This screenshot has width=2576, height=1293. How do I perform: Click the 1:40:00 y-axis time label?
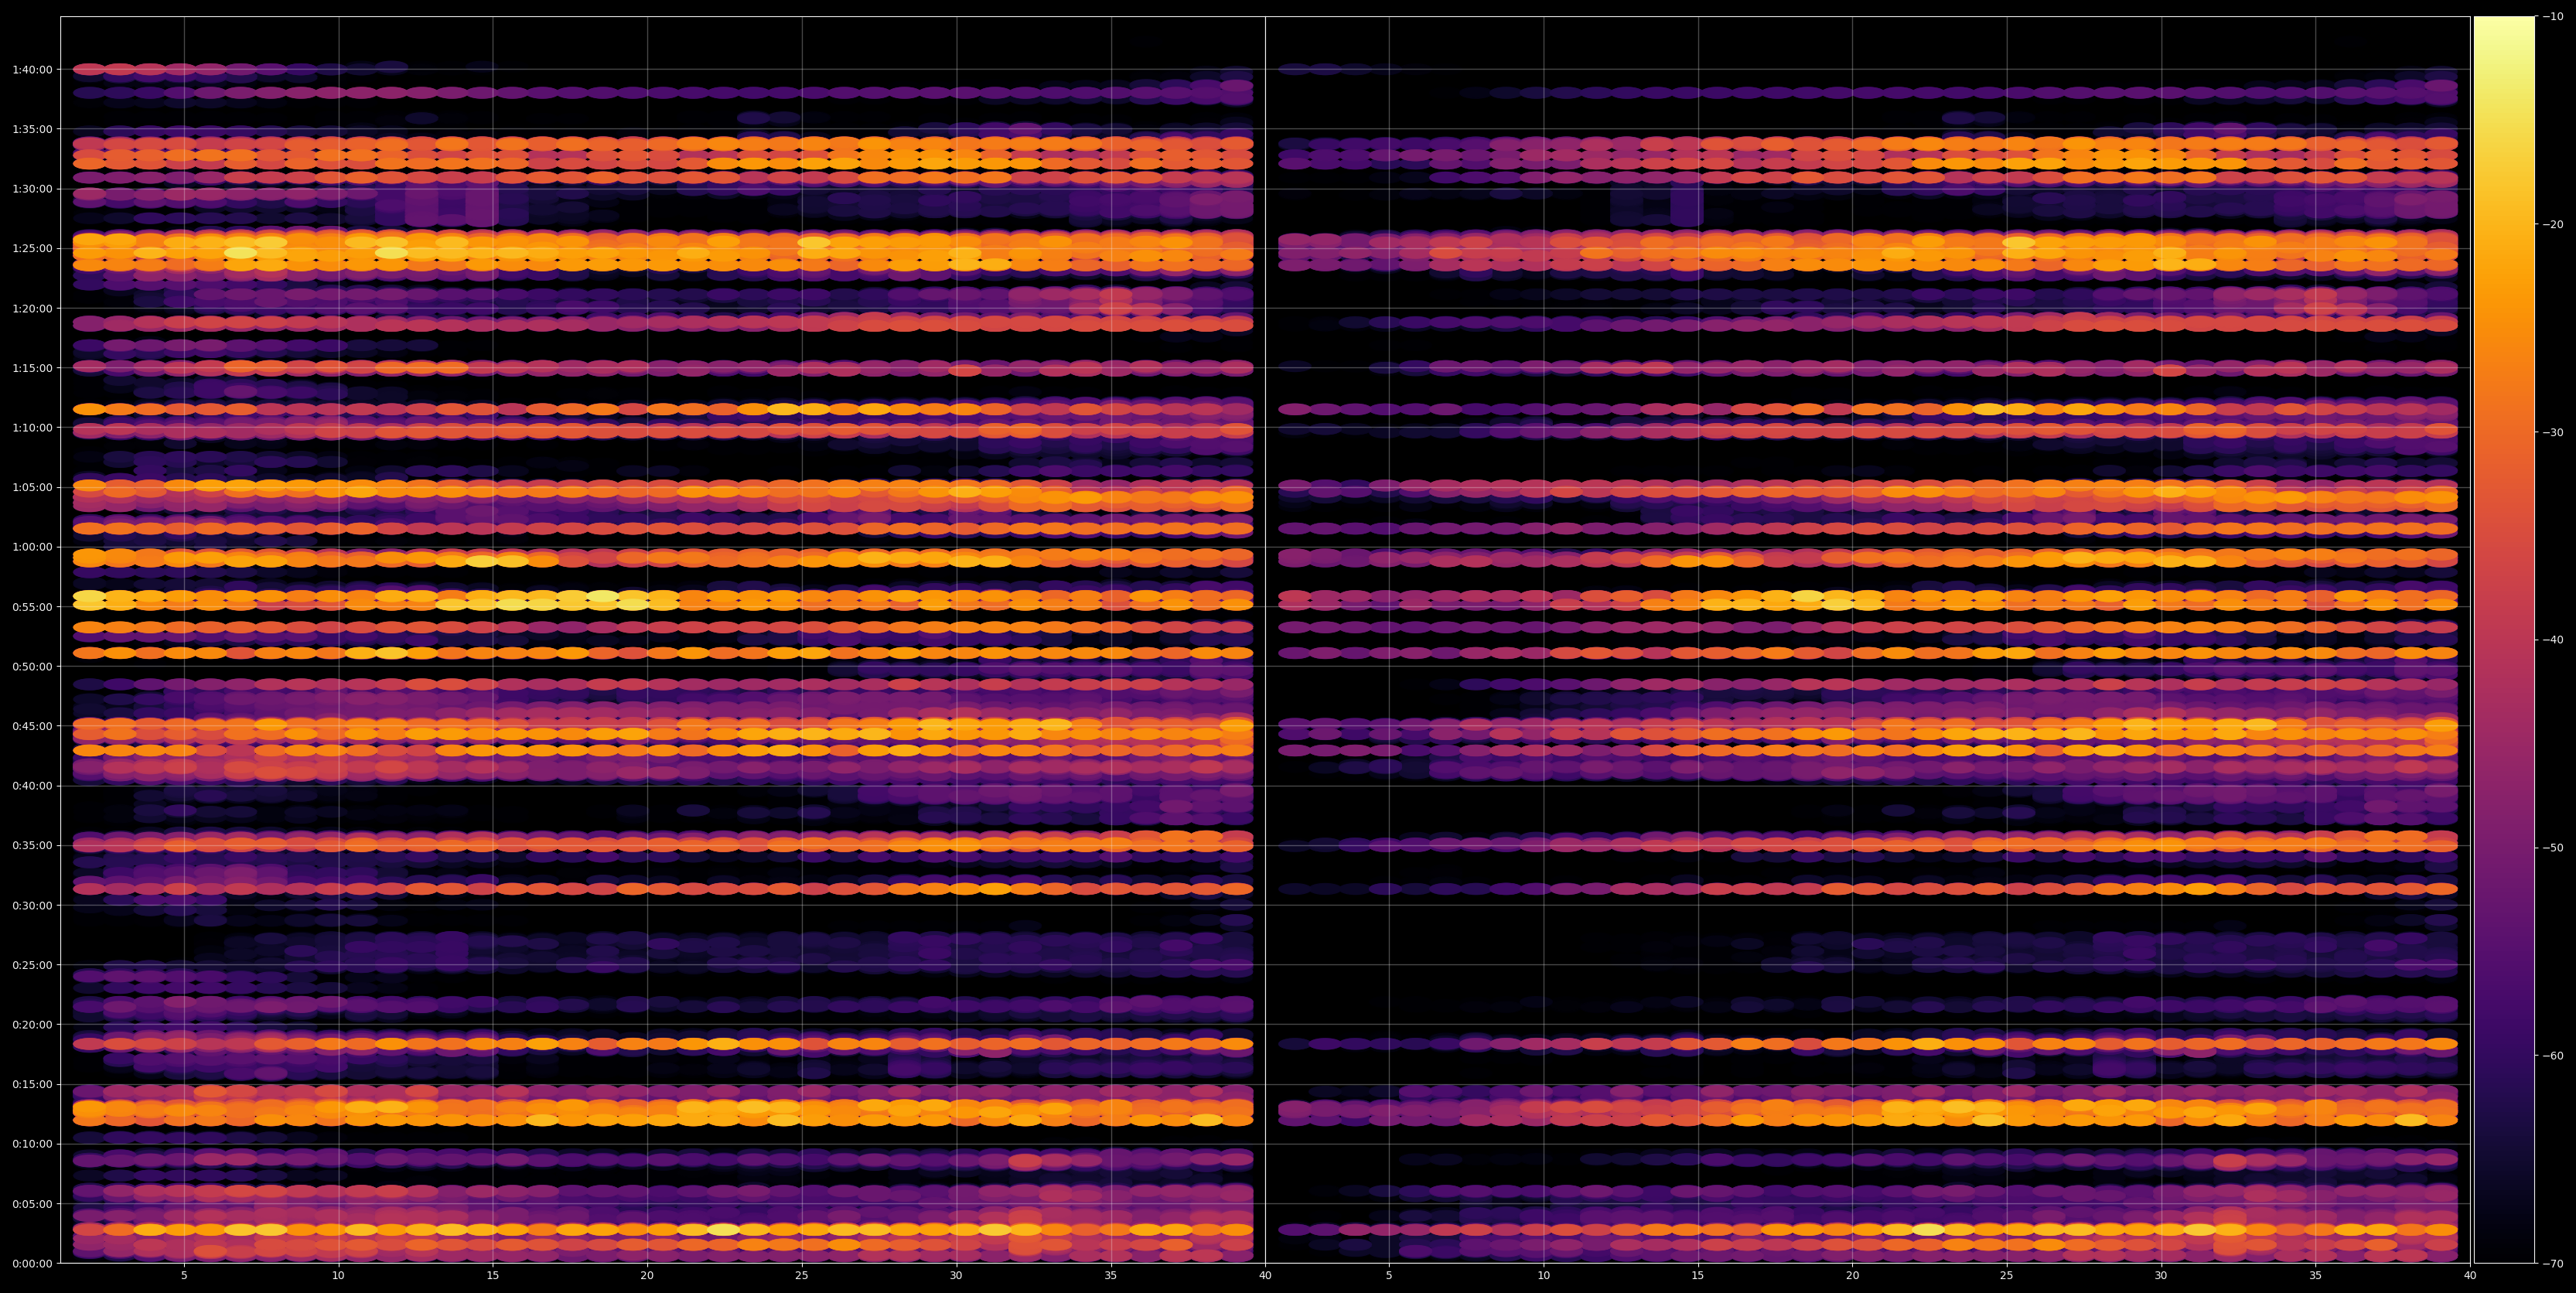click(32, 70)
